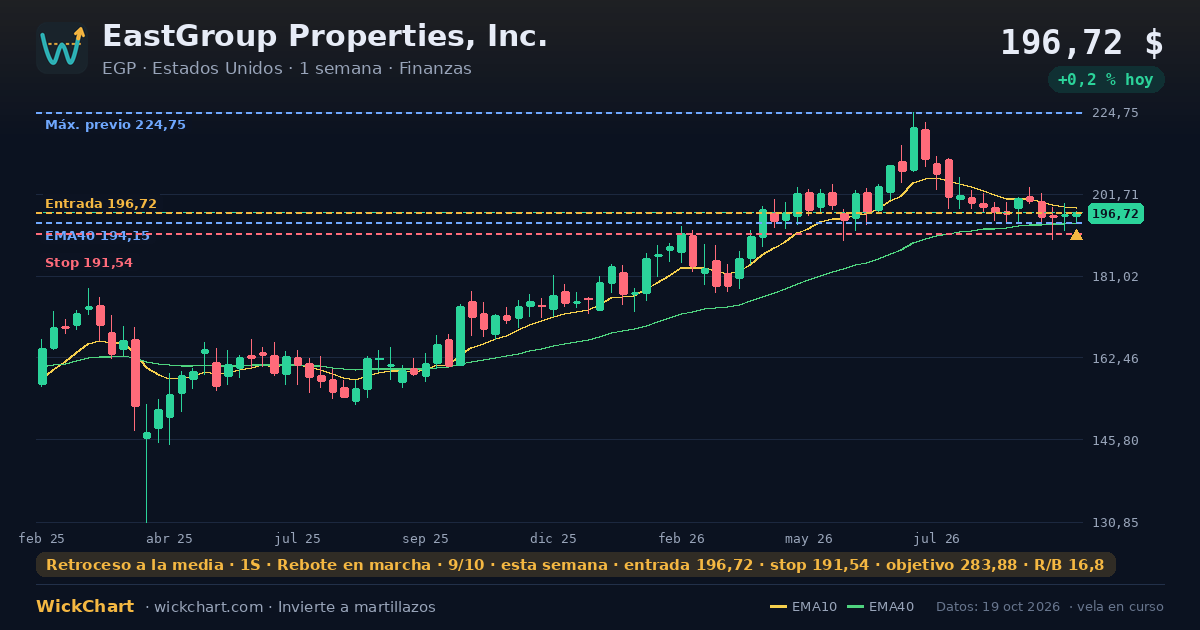Click the 162,46 axis value
Viewport: 1200px width, 630px height.
(1115, 359)
